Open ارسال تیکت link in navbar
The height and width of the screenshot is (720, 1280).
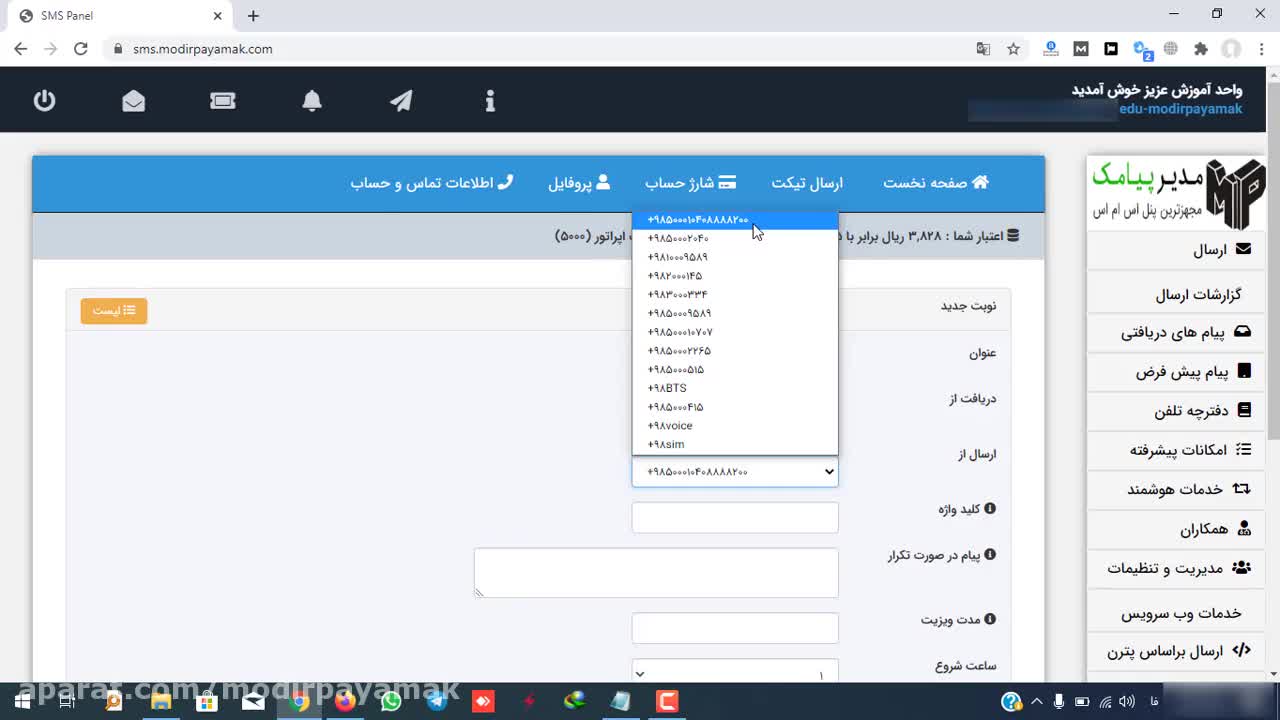[x=807, y=183]
